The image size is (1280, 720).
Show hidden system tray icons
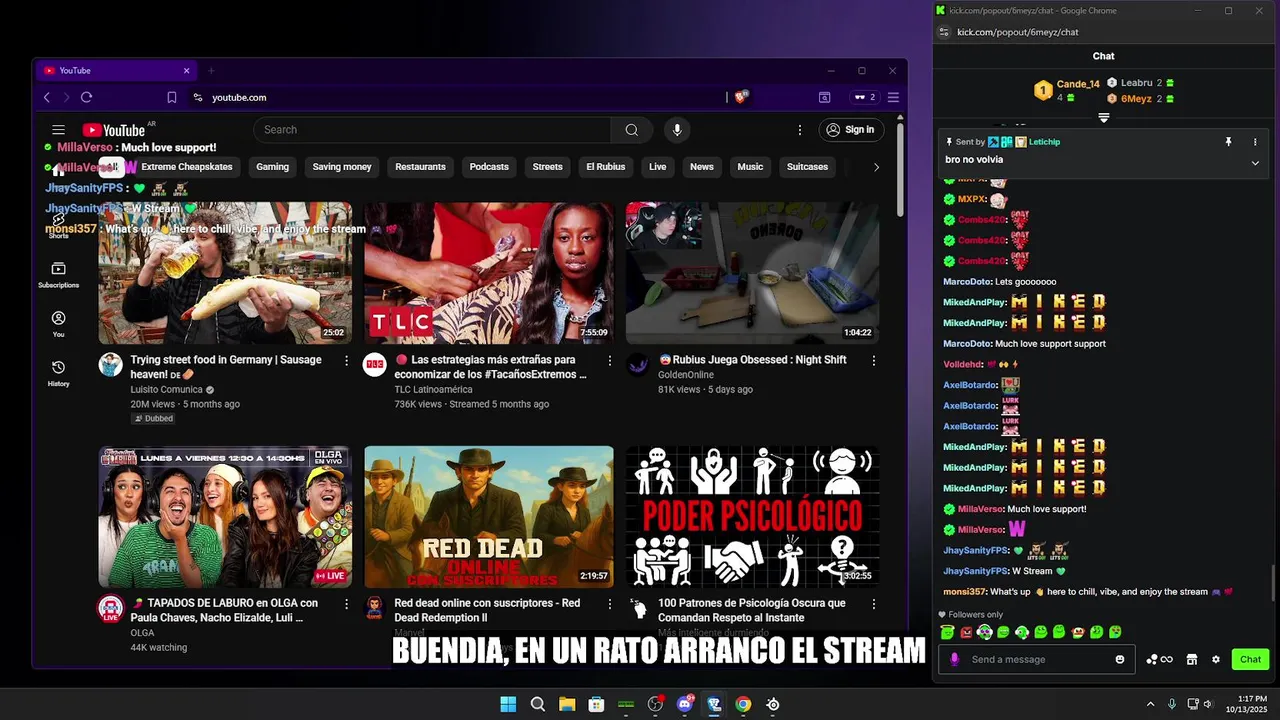tap(1150, 704)
